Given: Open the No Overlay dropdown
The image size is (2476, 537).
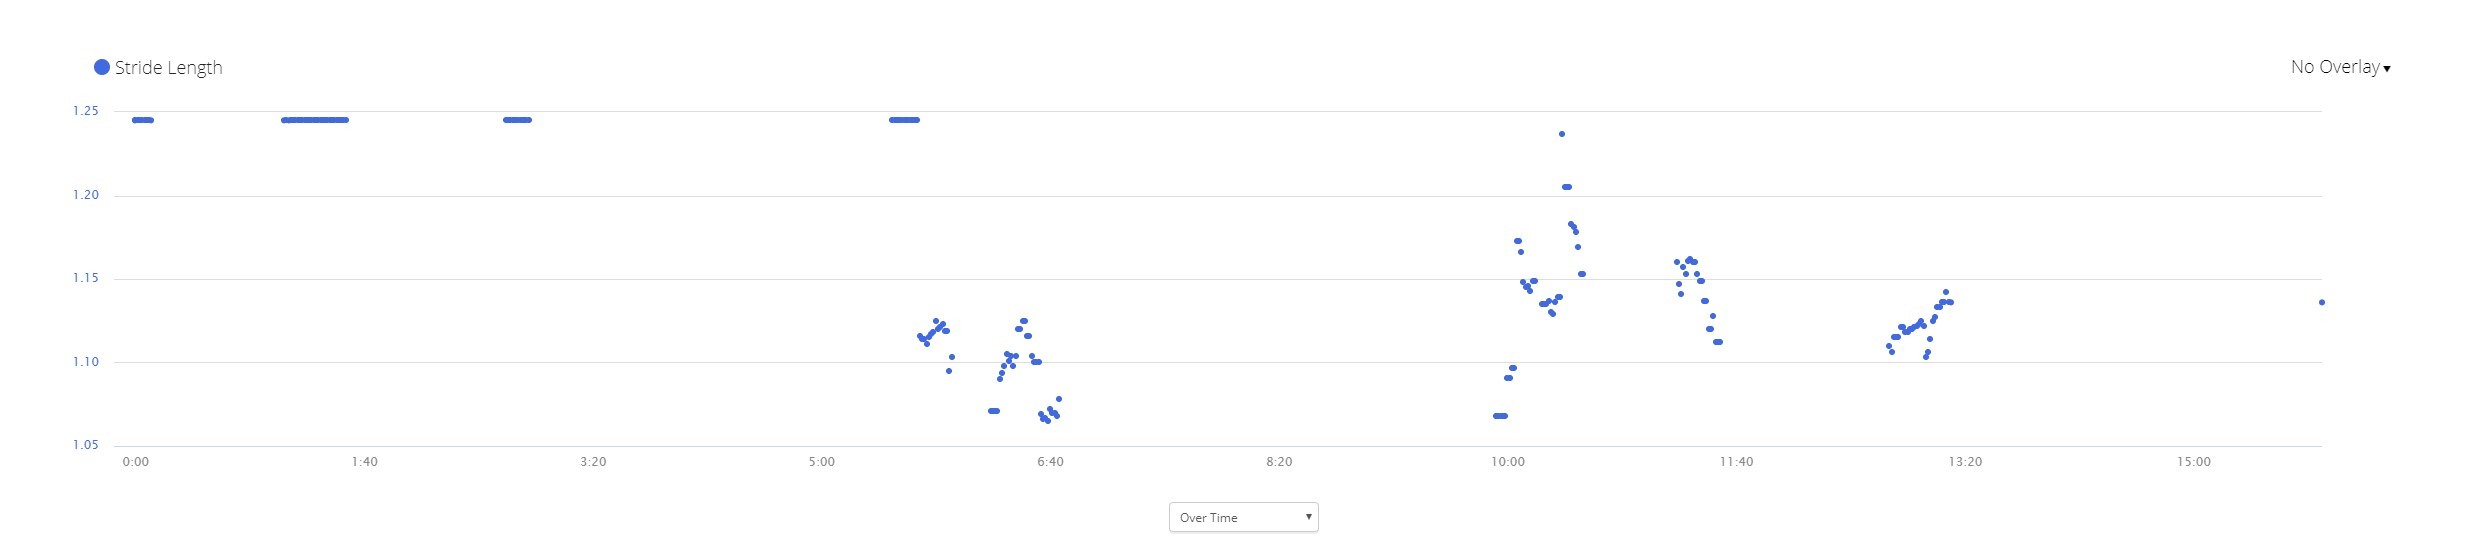Looking at the screenshot, I should pos(2340,67).
